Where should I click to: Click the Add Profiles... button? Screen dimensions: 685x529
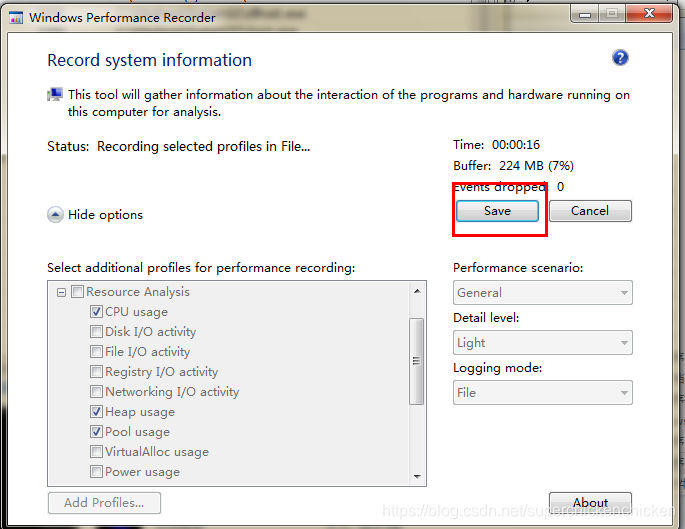pos(104,503)
